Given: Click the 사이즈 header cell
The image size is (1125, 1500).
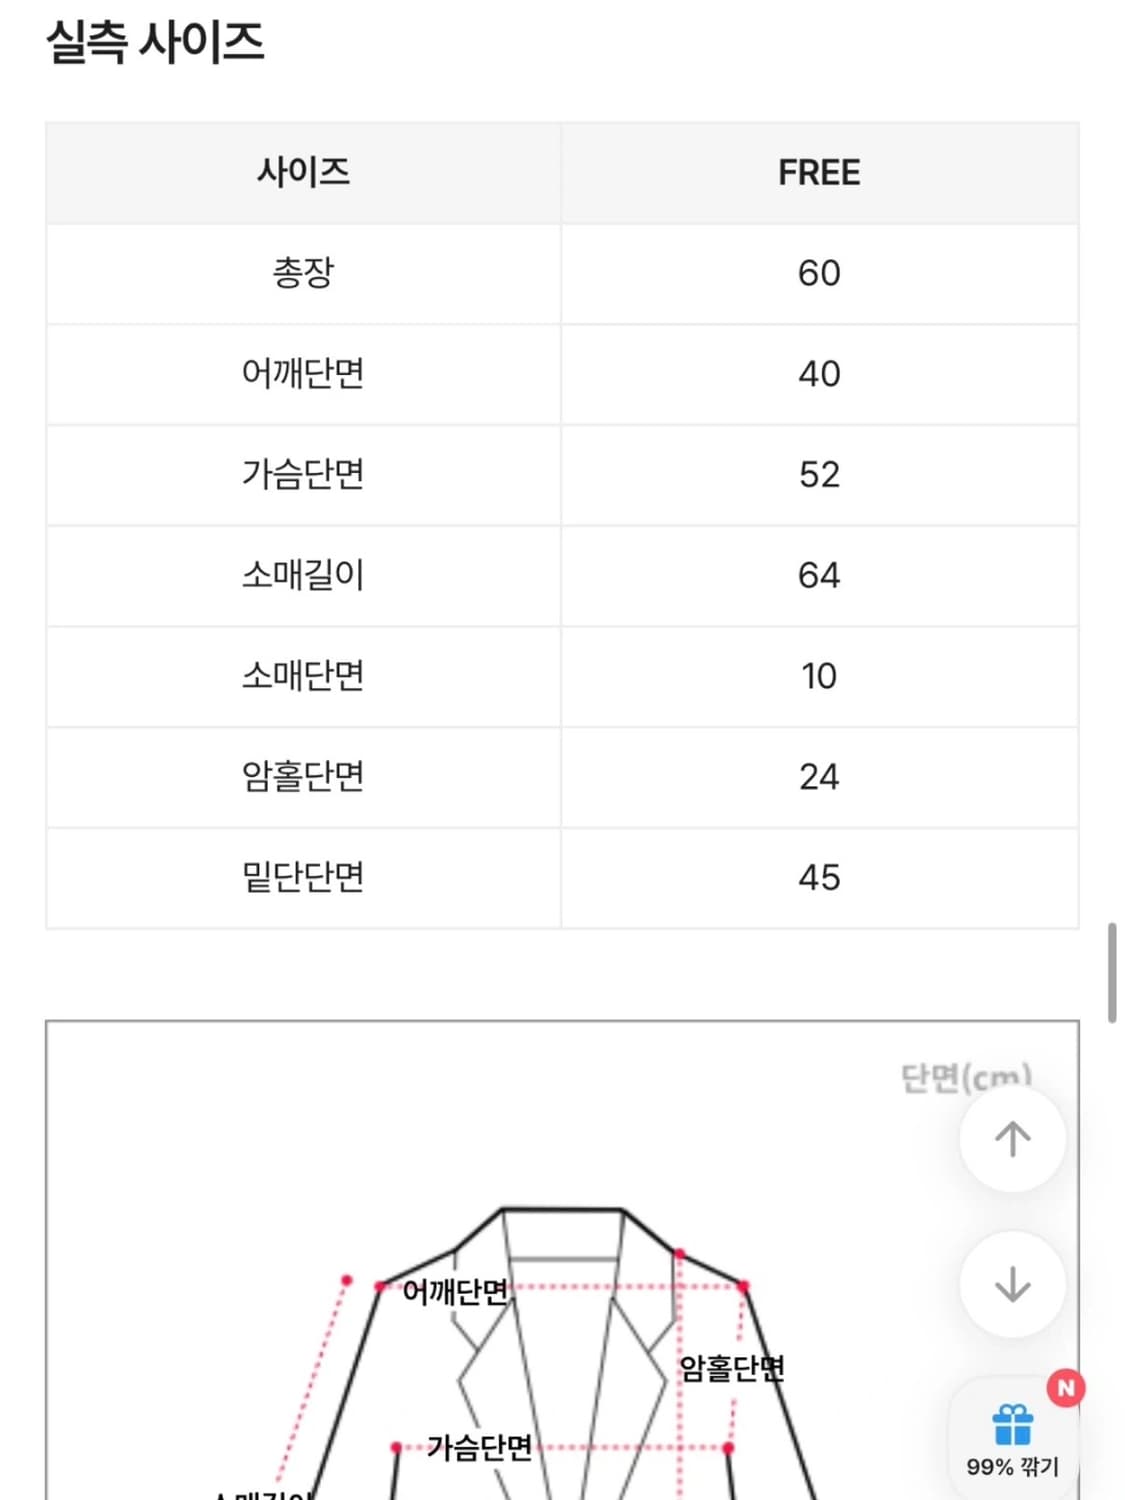Looking at the screenshot, I should [x=302, y=173].
